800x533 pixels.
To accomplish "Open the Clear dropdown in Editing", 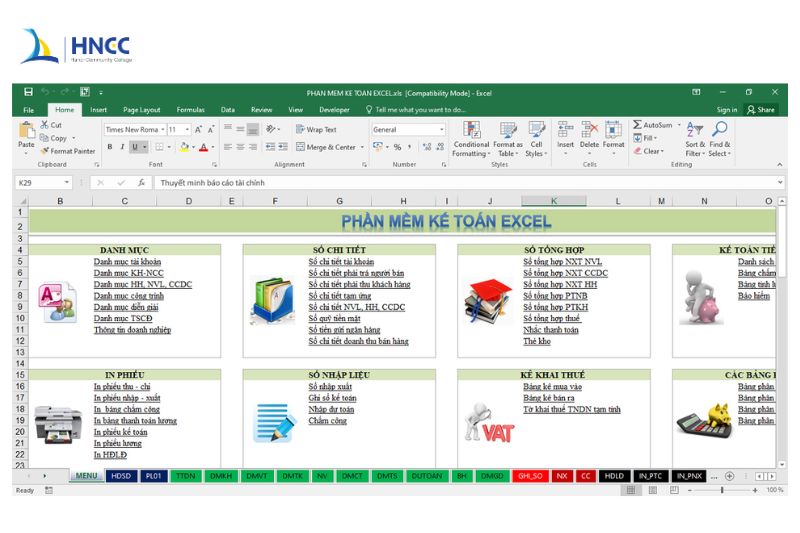I will pyautogui.click(x=649, y=151).
